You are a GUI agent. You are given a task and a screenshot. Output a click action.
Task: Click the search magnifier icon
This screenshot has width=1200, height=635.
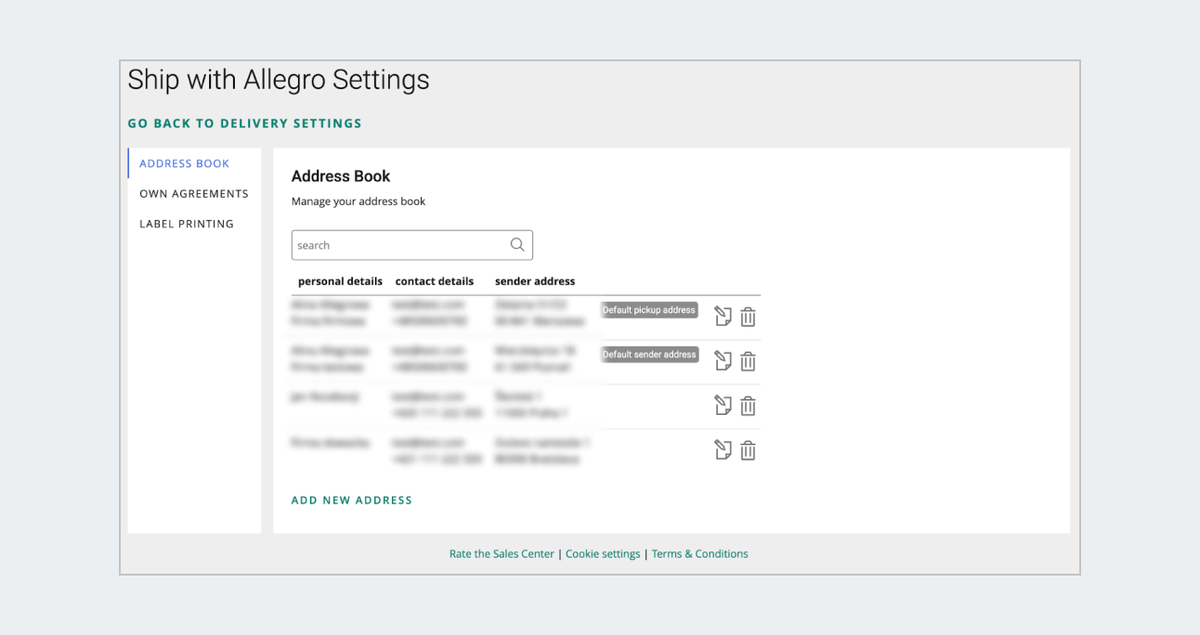pyautogui.click(x=517, y=245)
